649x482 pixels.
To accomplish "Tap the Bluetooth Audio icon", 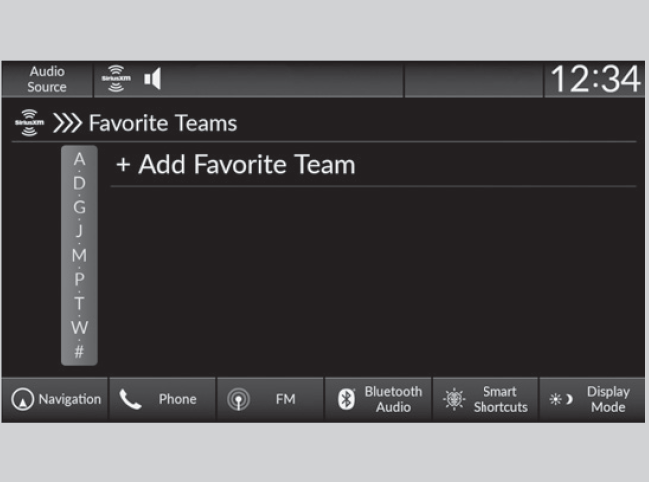I will click(x=344, y=400).
